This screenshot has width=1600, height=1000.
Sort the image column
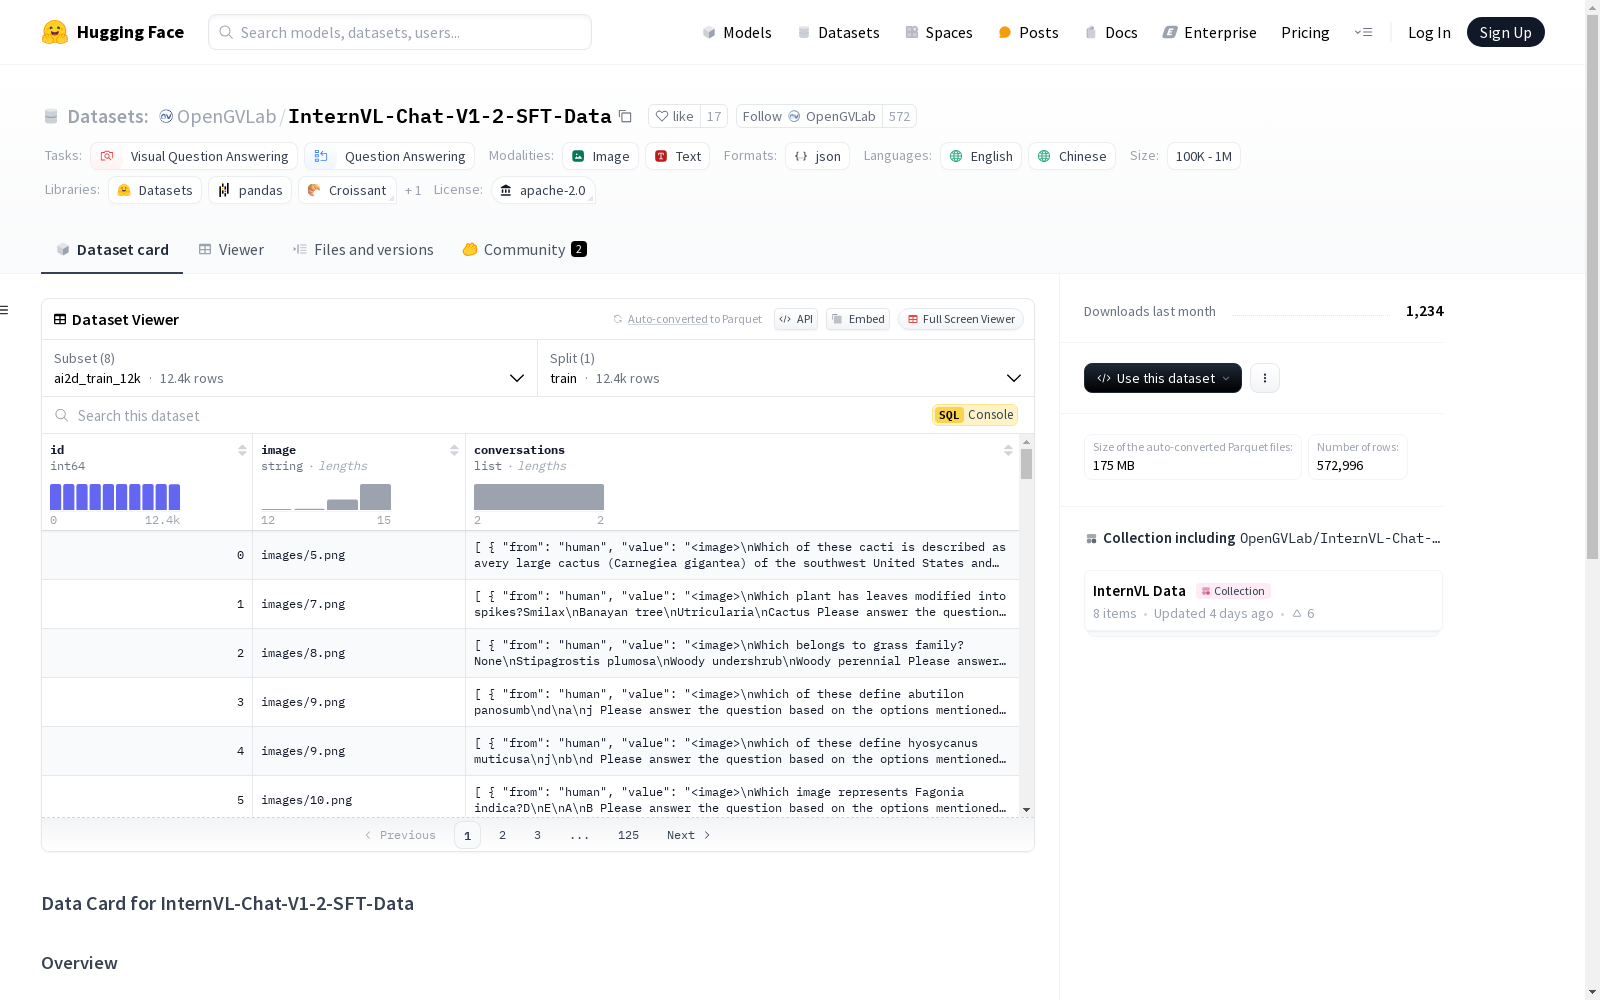[x=454, y=450]
